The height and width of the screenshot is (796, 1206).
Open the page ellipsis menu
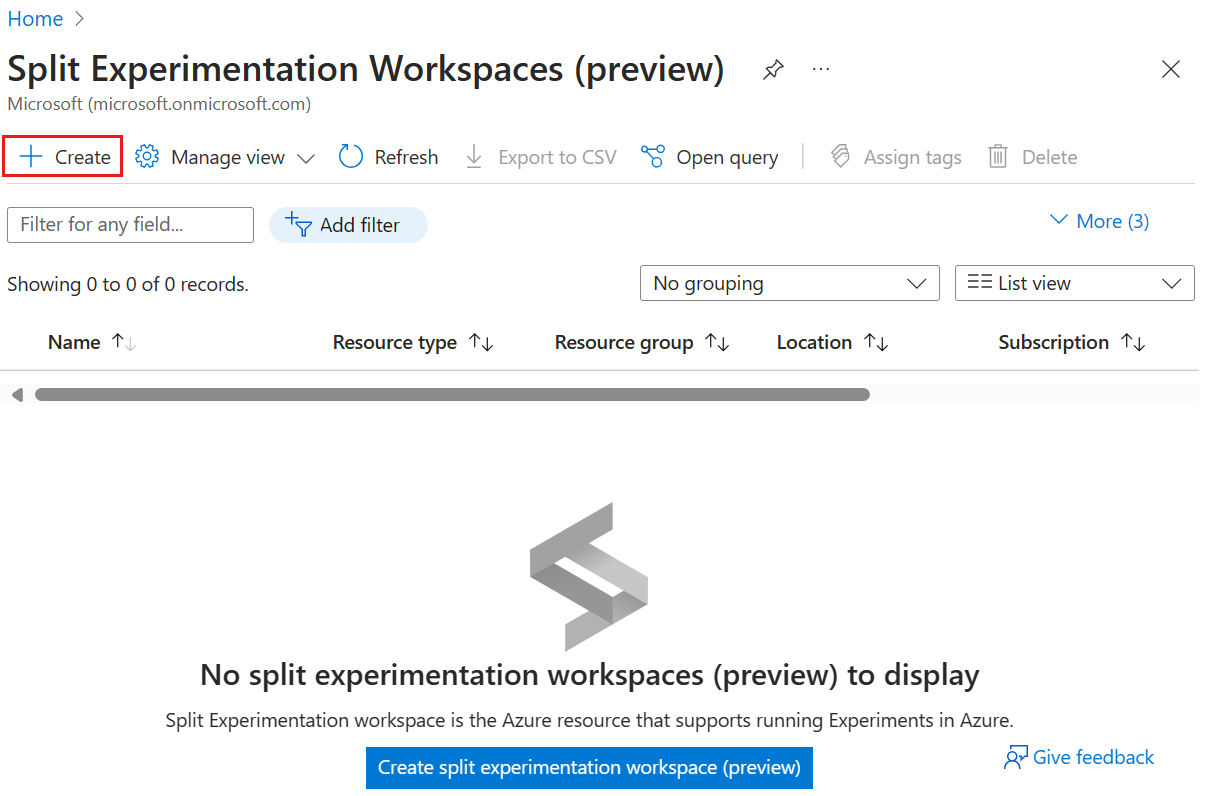[821, 69]
